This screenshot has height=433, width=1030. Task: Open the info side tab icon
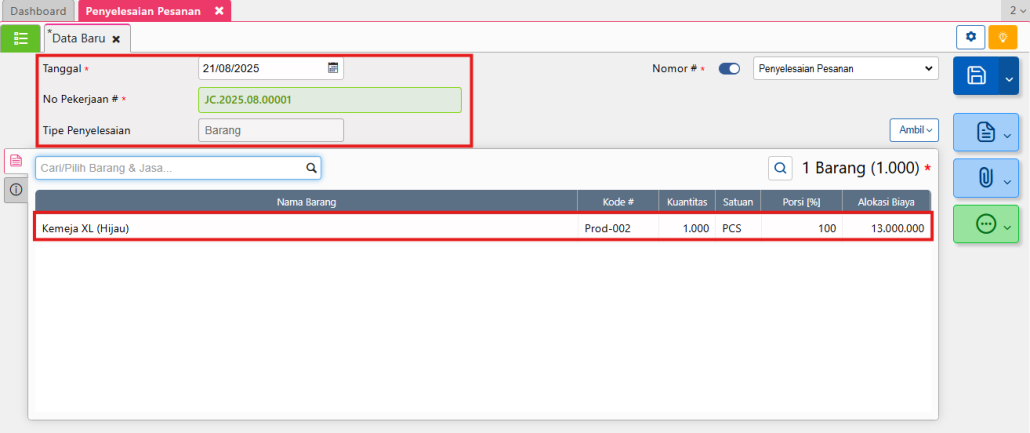[16, 190]
